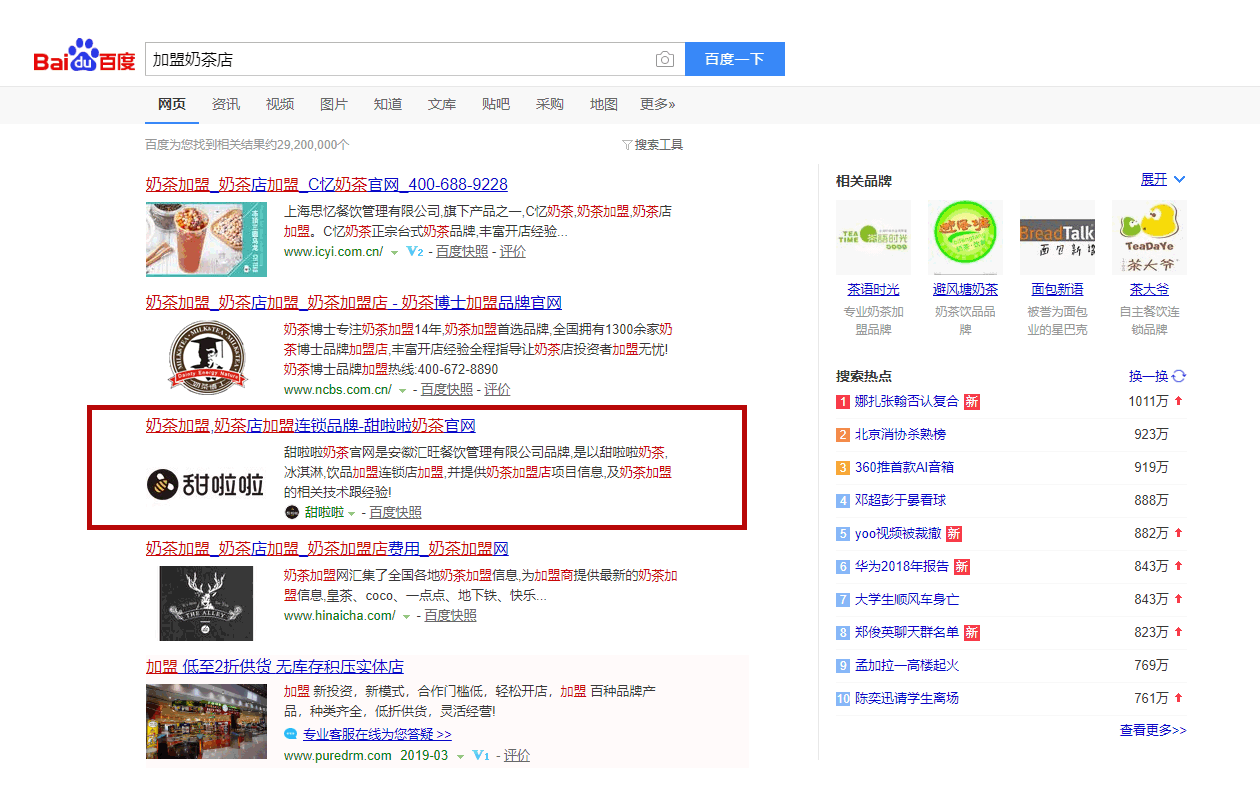
Task: Open the 采购 tab
Action: (x=550, y=104)
